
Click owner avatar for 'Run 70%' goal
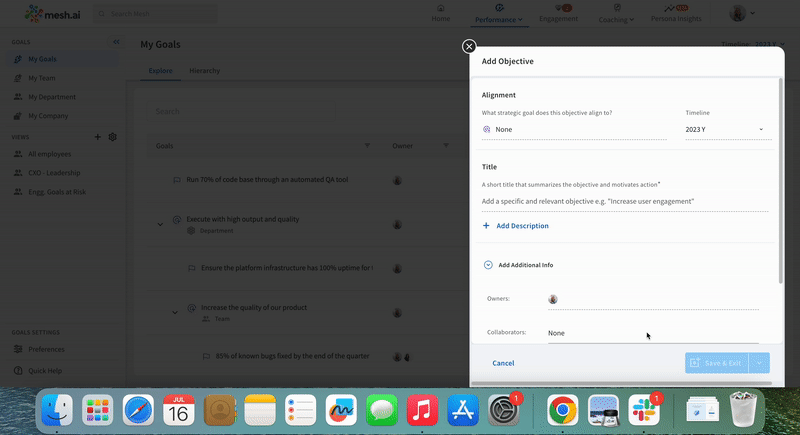click(x=397, y=181)
